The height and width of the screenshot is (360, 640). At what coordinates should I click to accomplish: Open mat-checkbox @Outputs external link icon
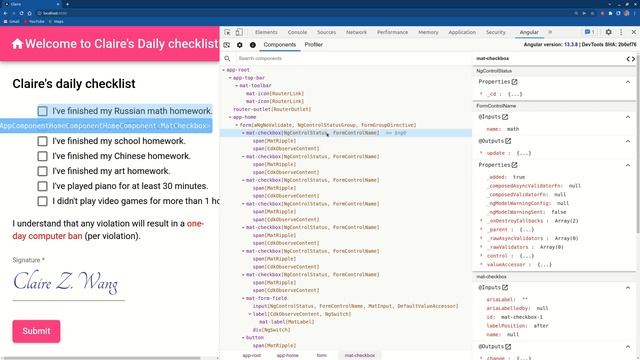tap(508, 347)
